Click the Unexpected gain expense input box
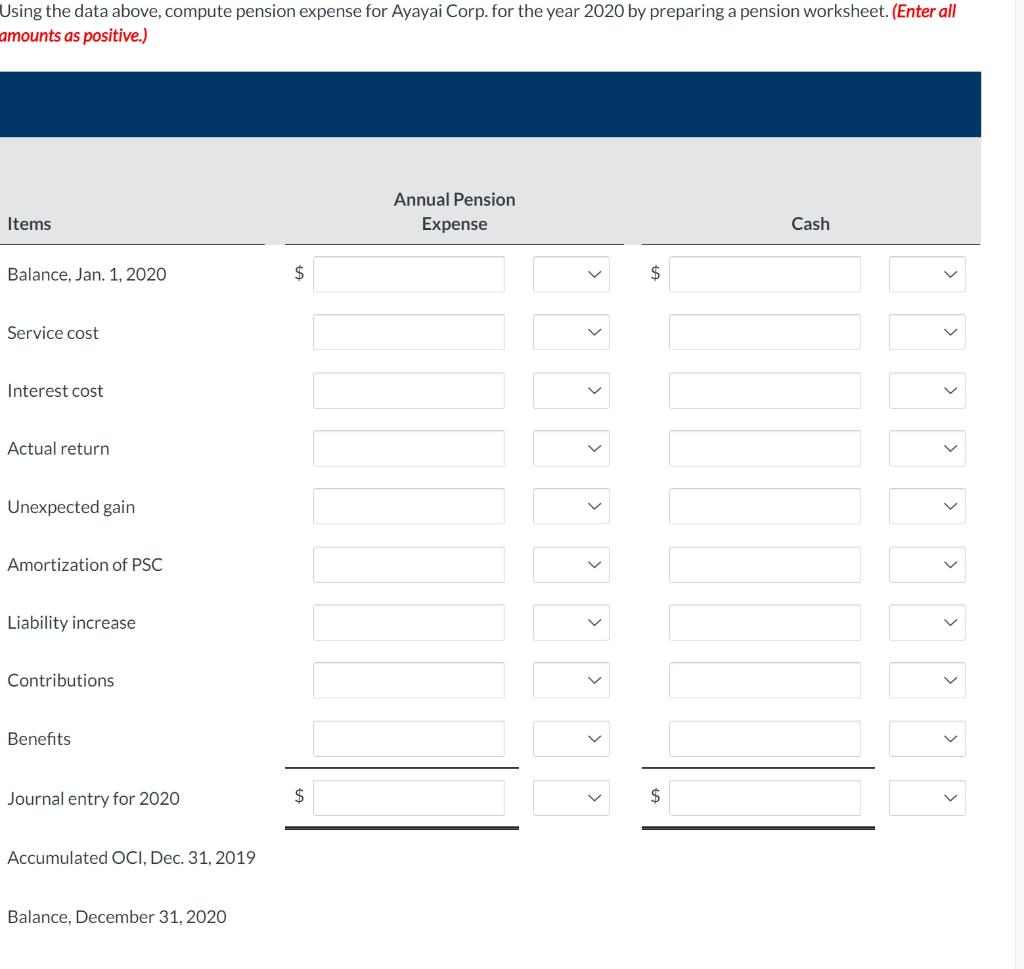Screen dimensions: 1024x969 click(409, 506)
